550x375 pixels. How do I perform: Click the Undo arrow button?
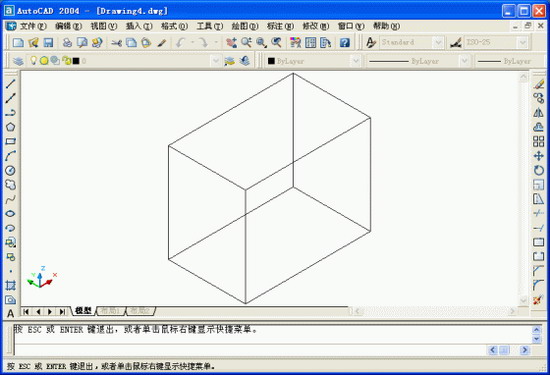click(181, 42)
